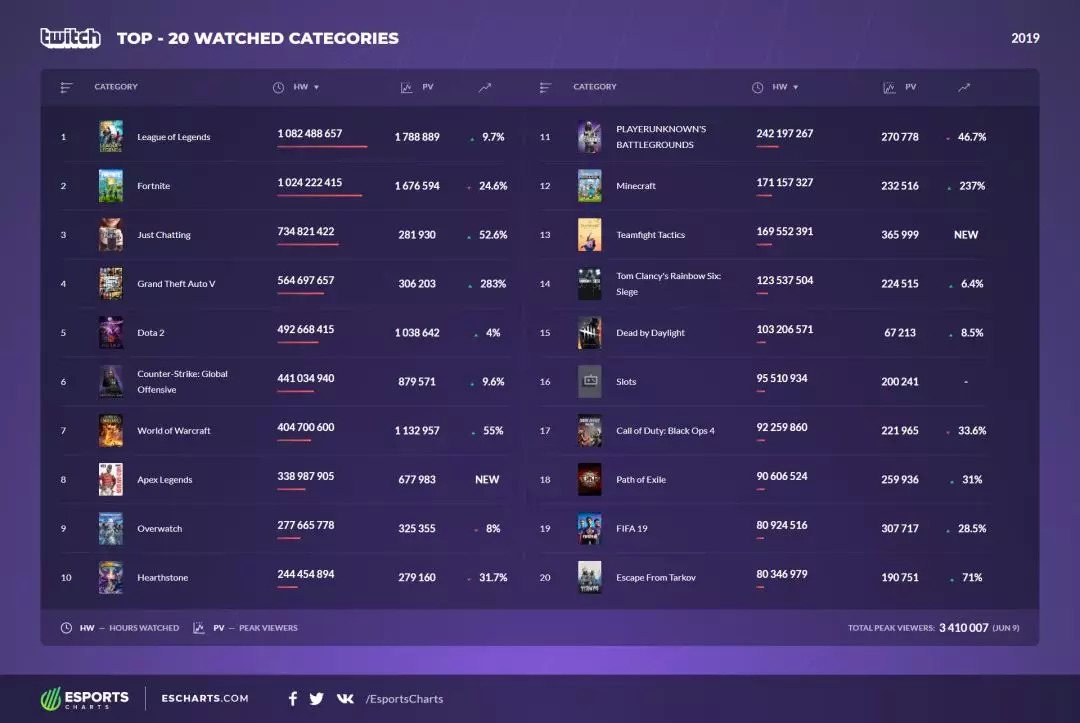Screen dimensions: 1080x723
Task: Click League of Legends hours 1 082 488 657
Action: pyautogui.click(x=310, y=134)
